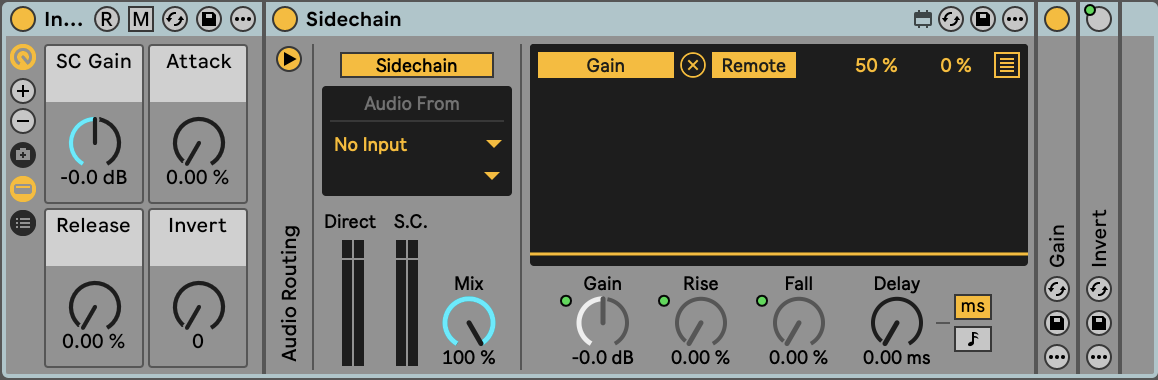Viewport: 1158px width, 380px height.
Task: Click the Mix knob at 100 %
Action: point(469,322)
